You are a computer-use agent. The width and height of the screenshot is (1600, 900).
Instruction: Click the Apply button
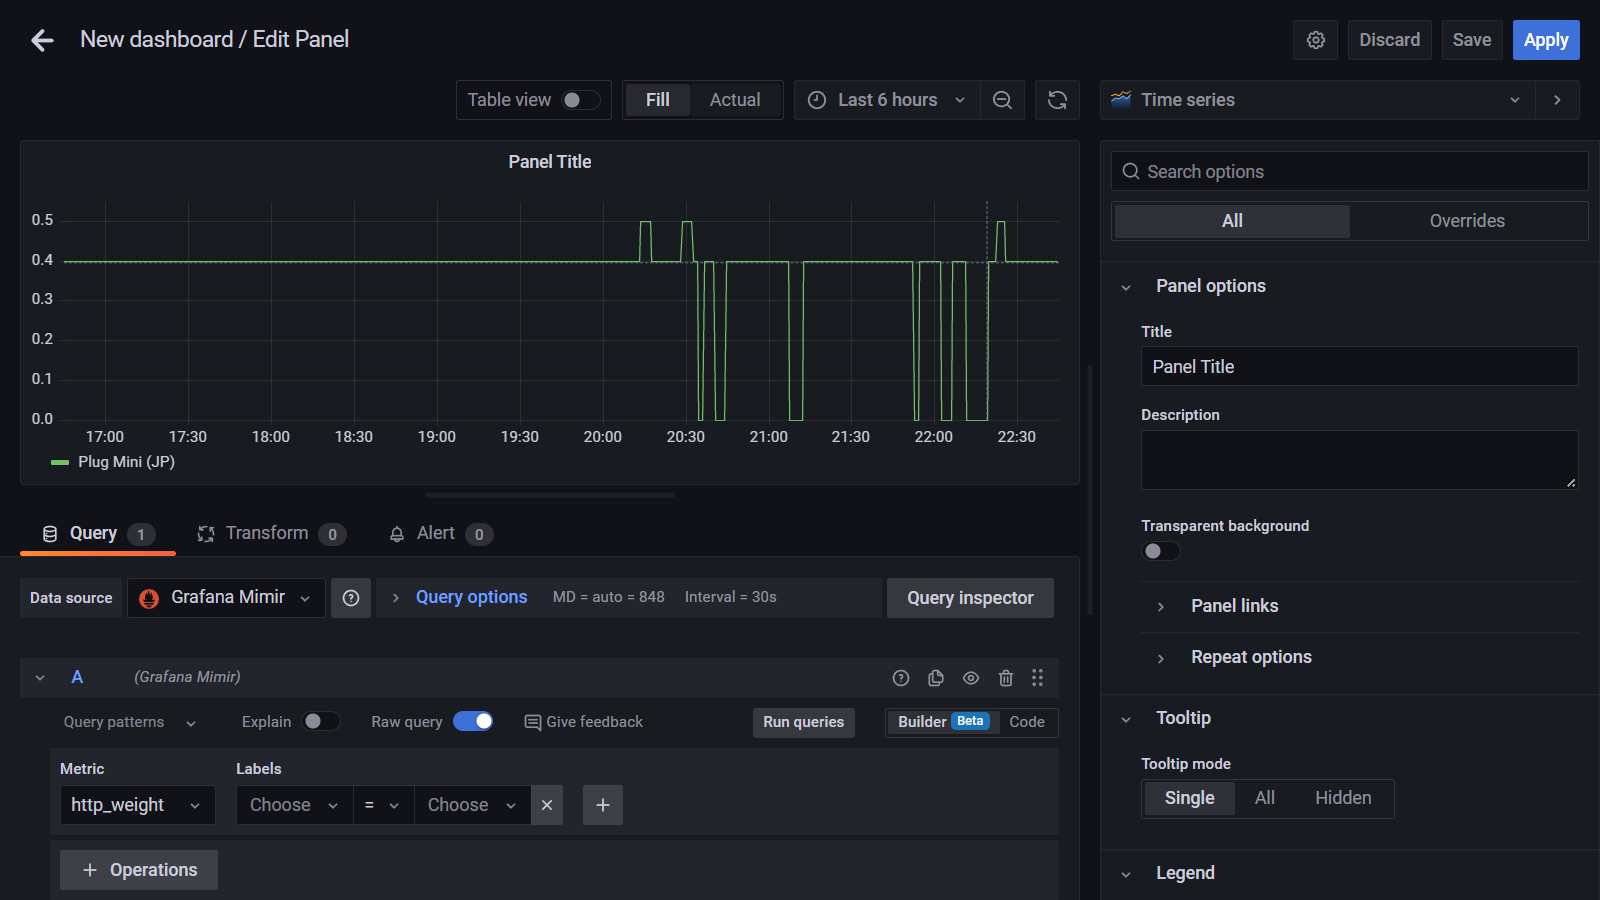[x=1545, y=40]
